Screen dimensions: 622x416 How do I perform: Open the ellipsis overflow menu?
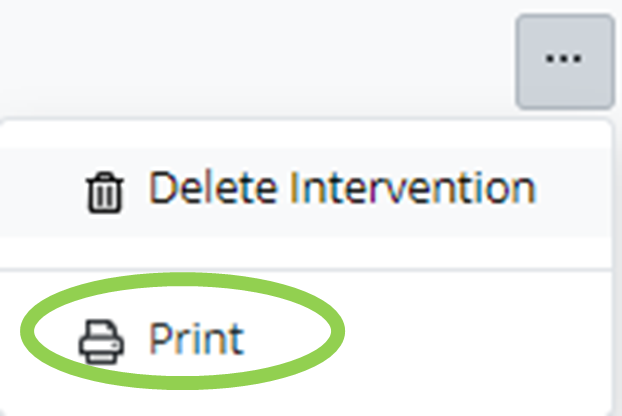click(564, 61)
